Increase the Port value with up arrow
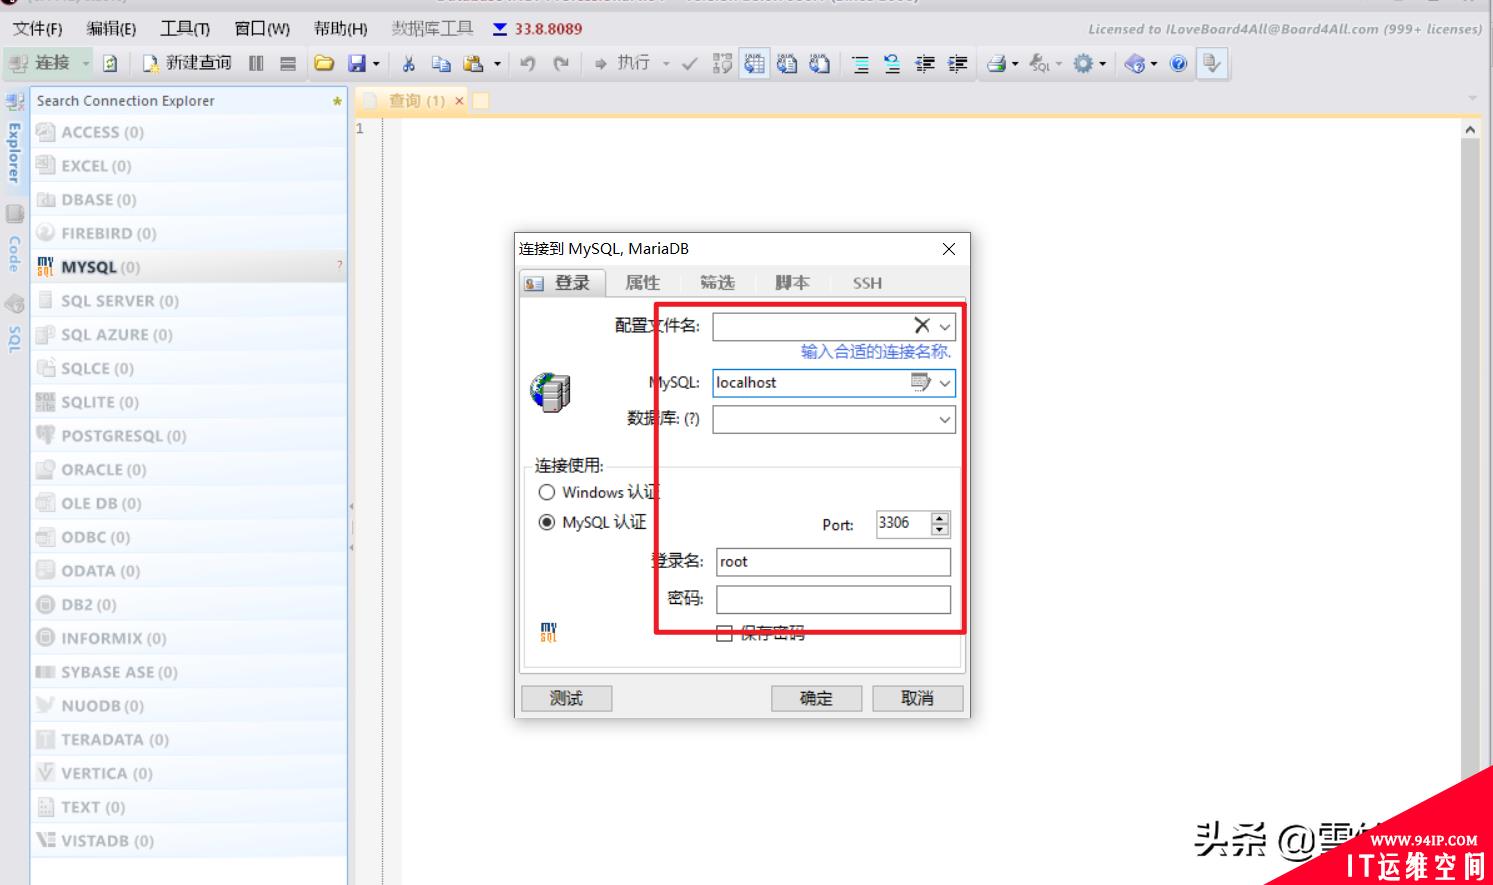Screen dimensions: 1493x885 coord(939,518)
